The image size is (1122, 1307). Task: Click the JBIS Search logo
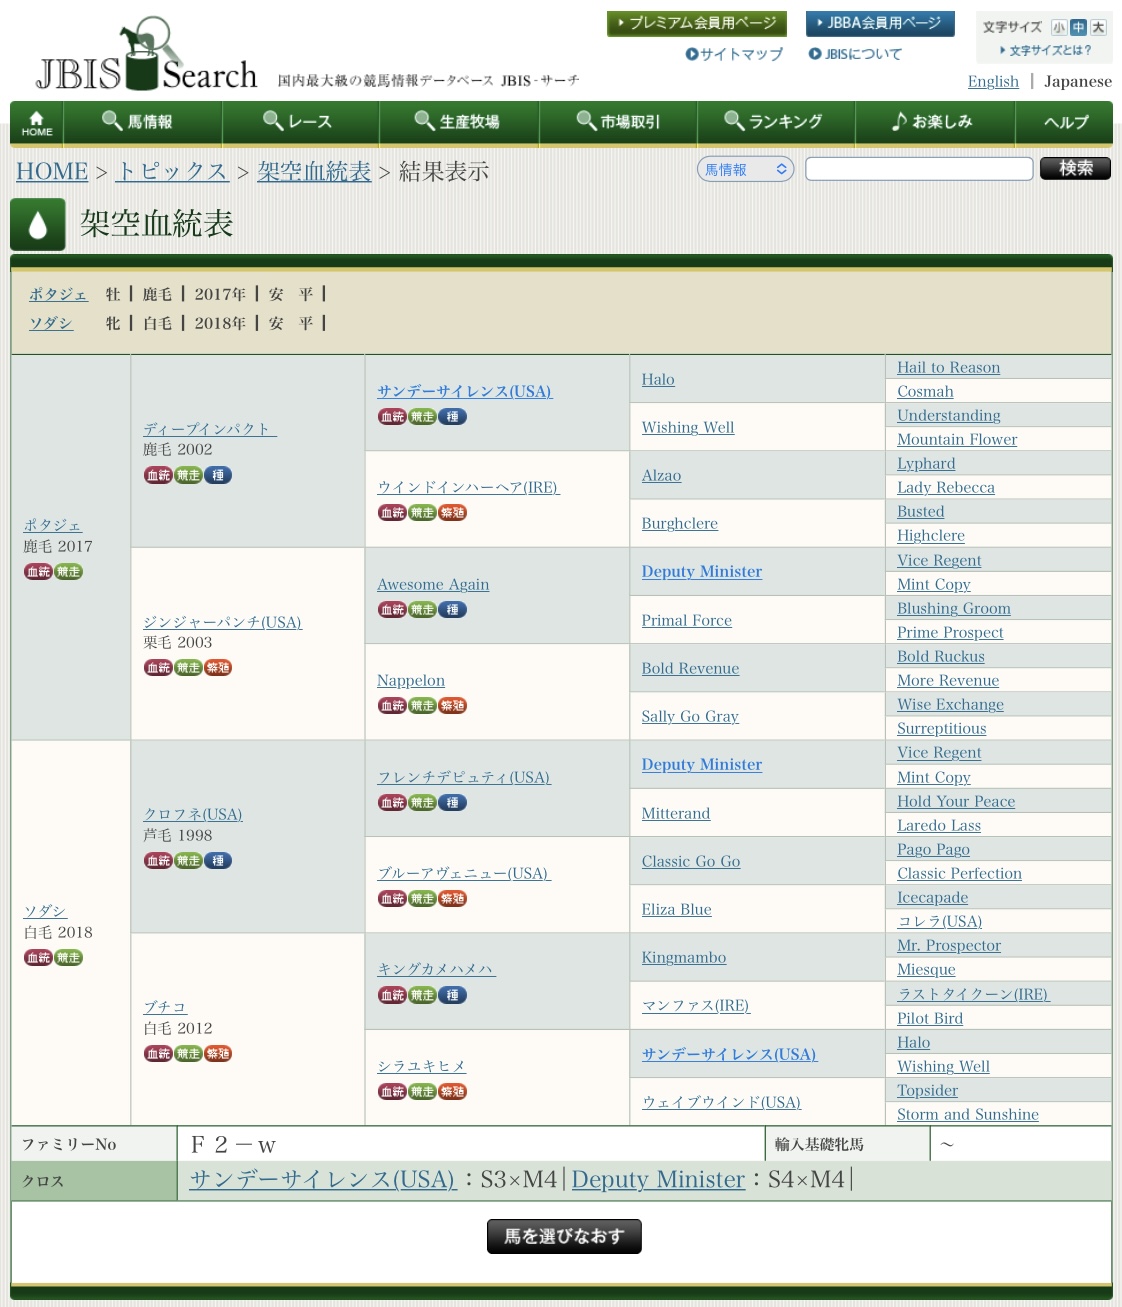pyautogui.click(x=147, y=55)
